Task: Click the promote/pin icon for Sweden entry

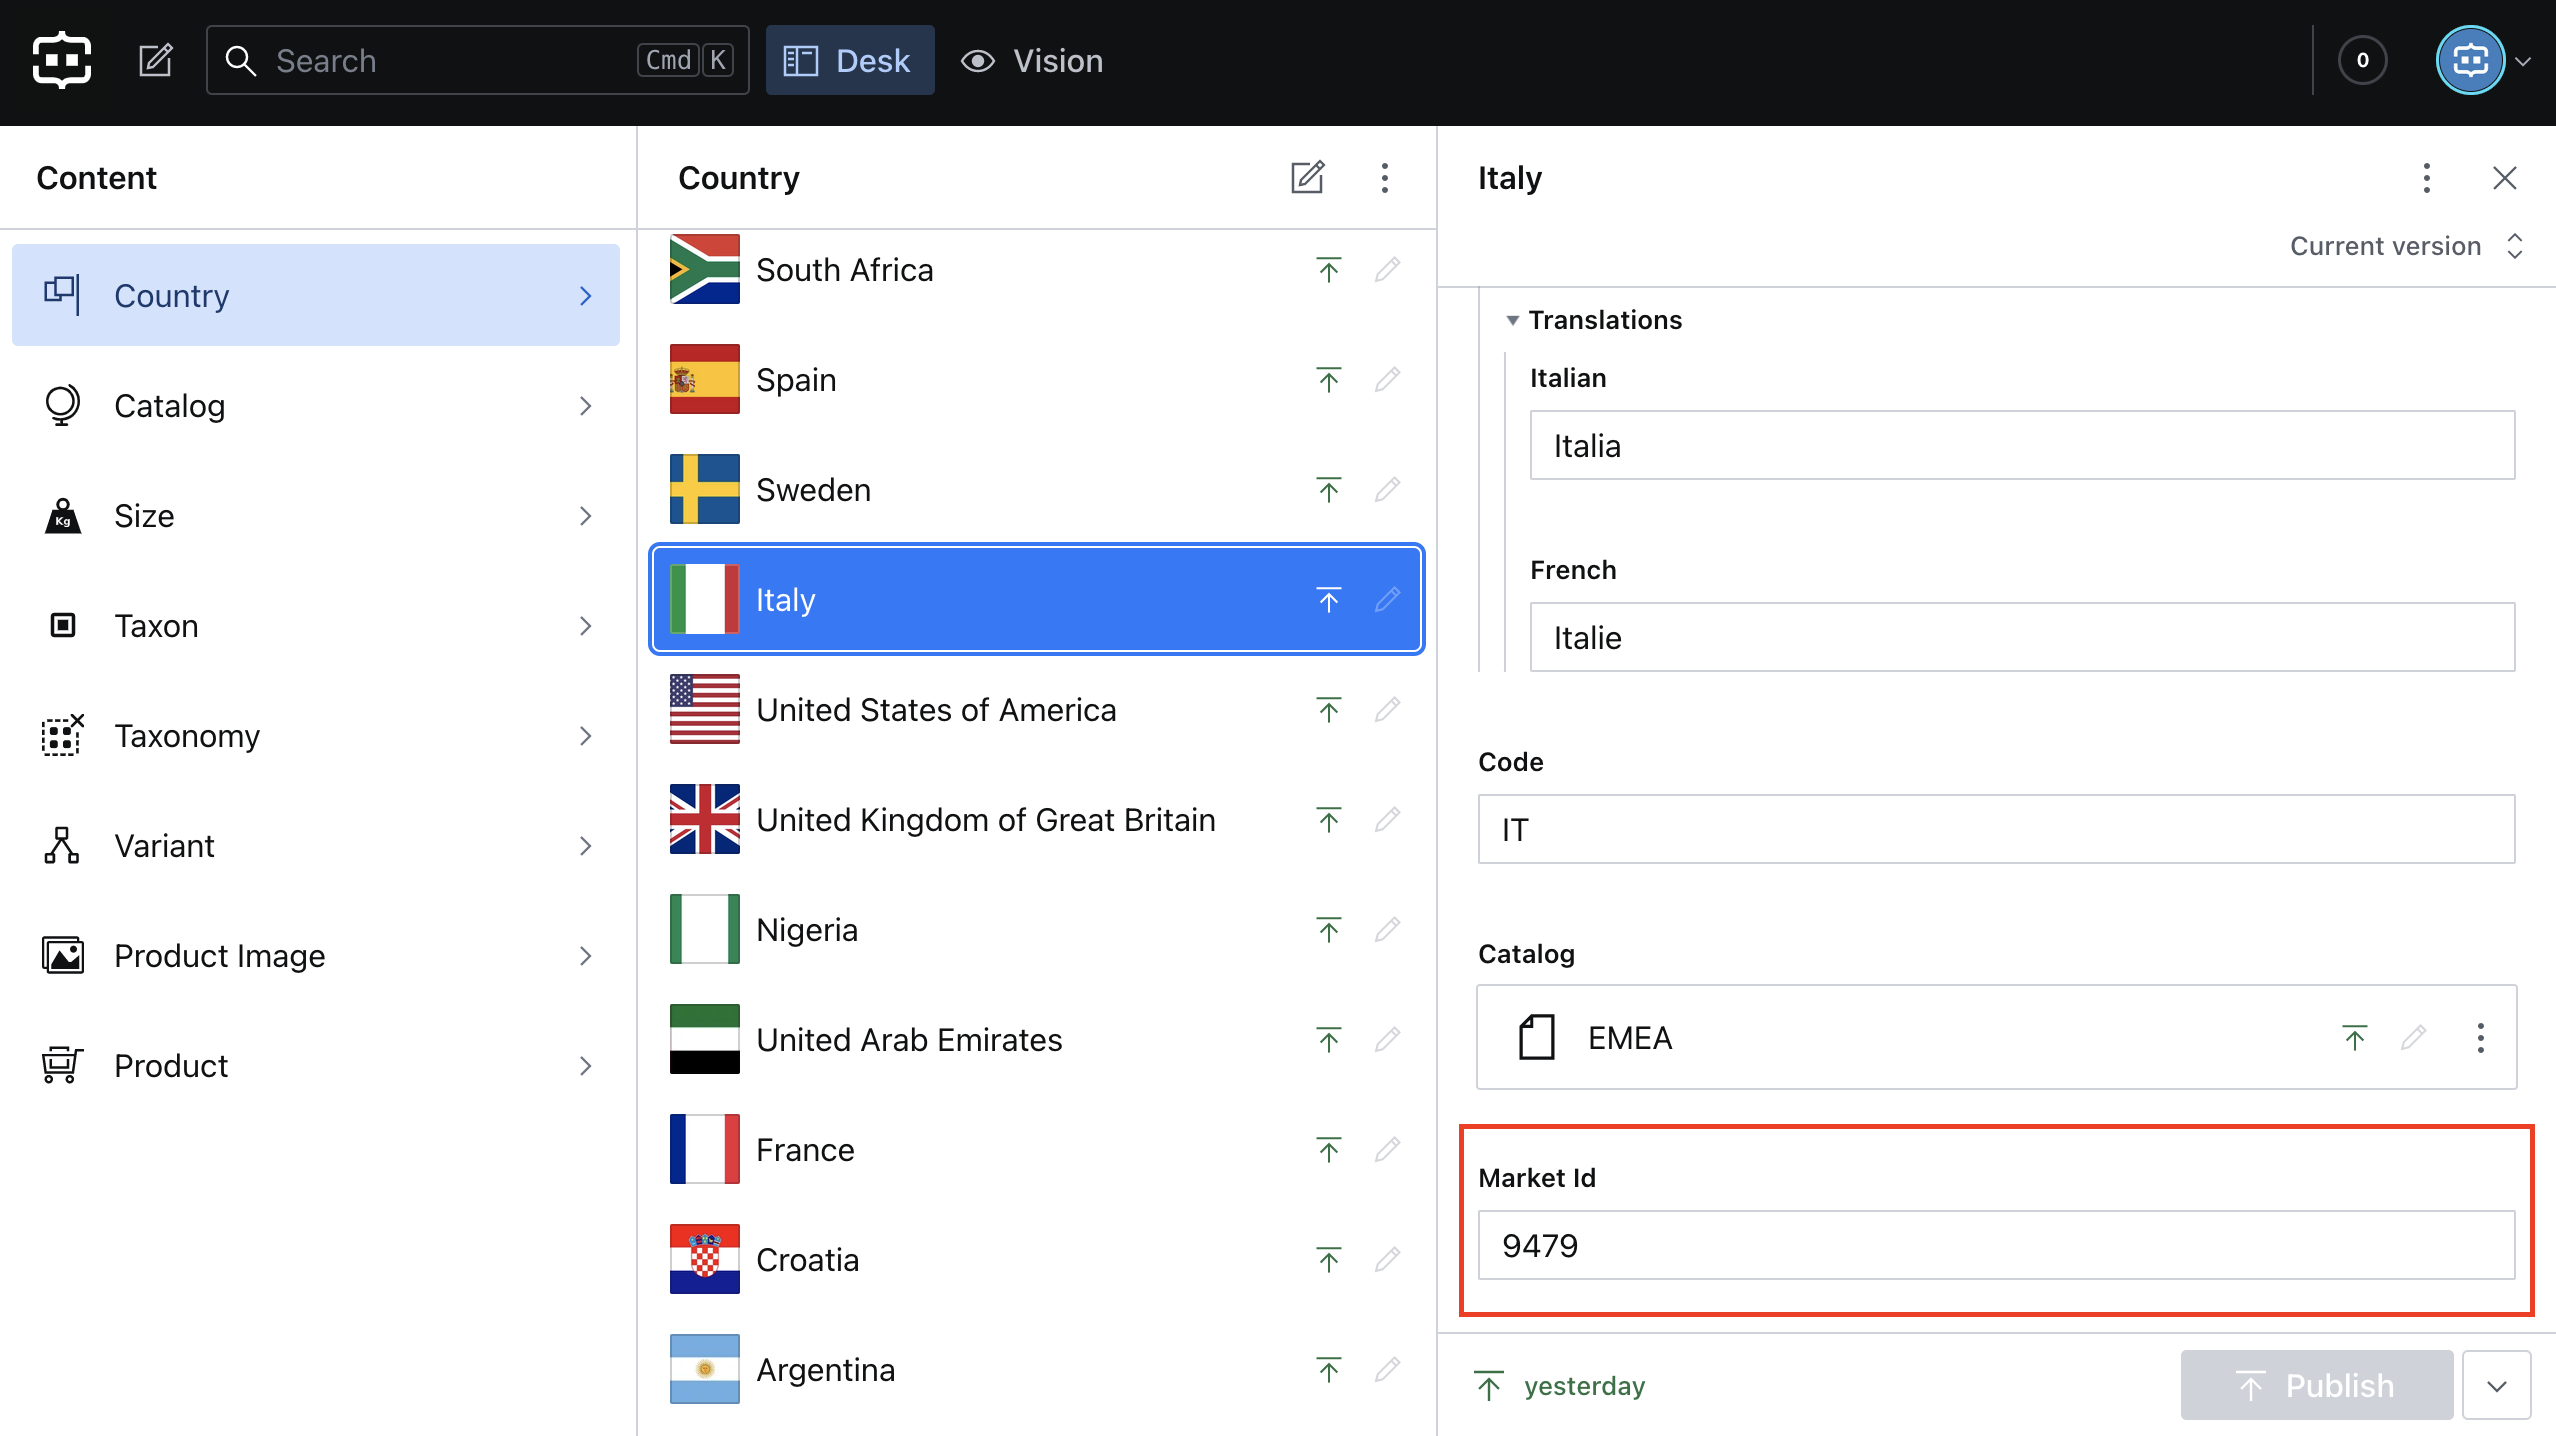Action: [1329, 488]
